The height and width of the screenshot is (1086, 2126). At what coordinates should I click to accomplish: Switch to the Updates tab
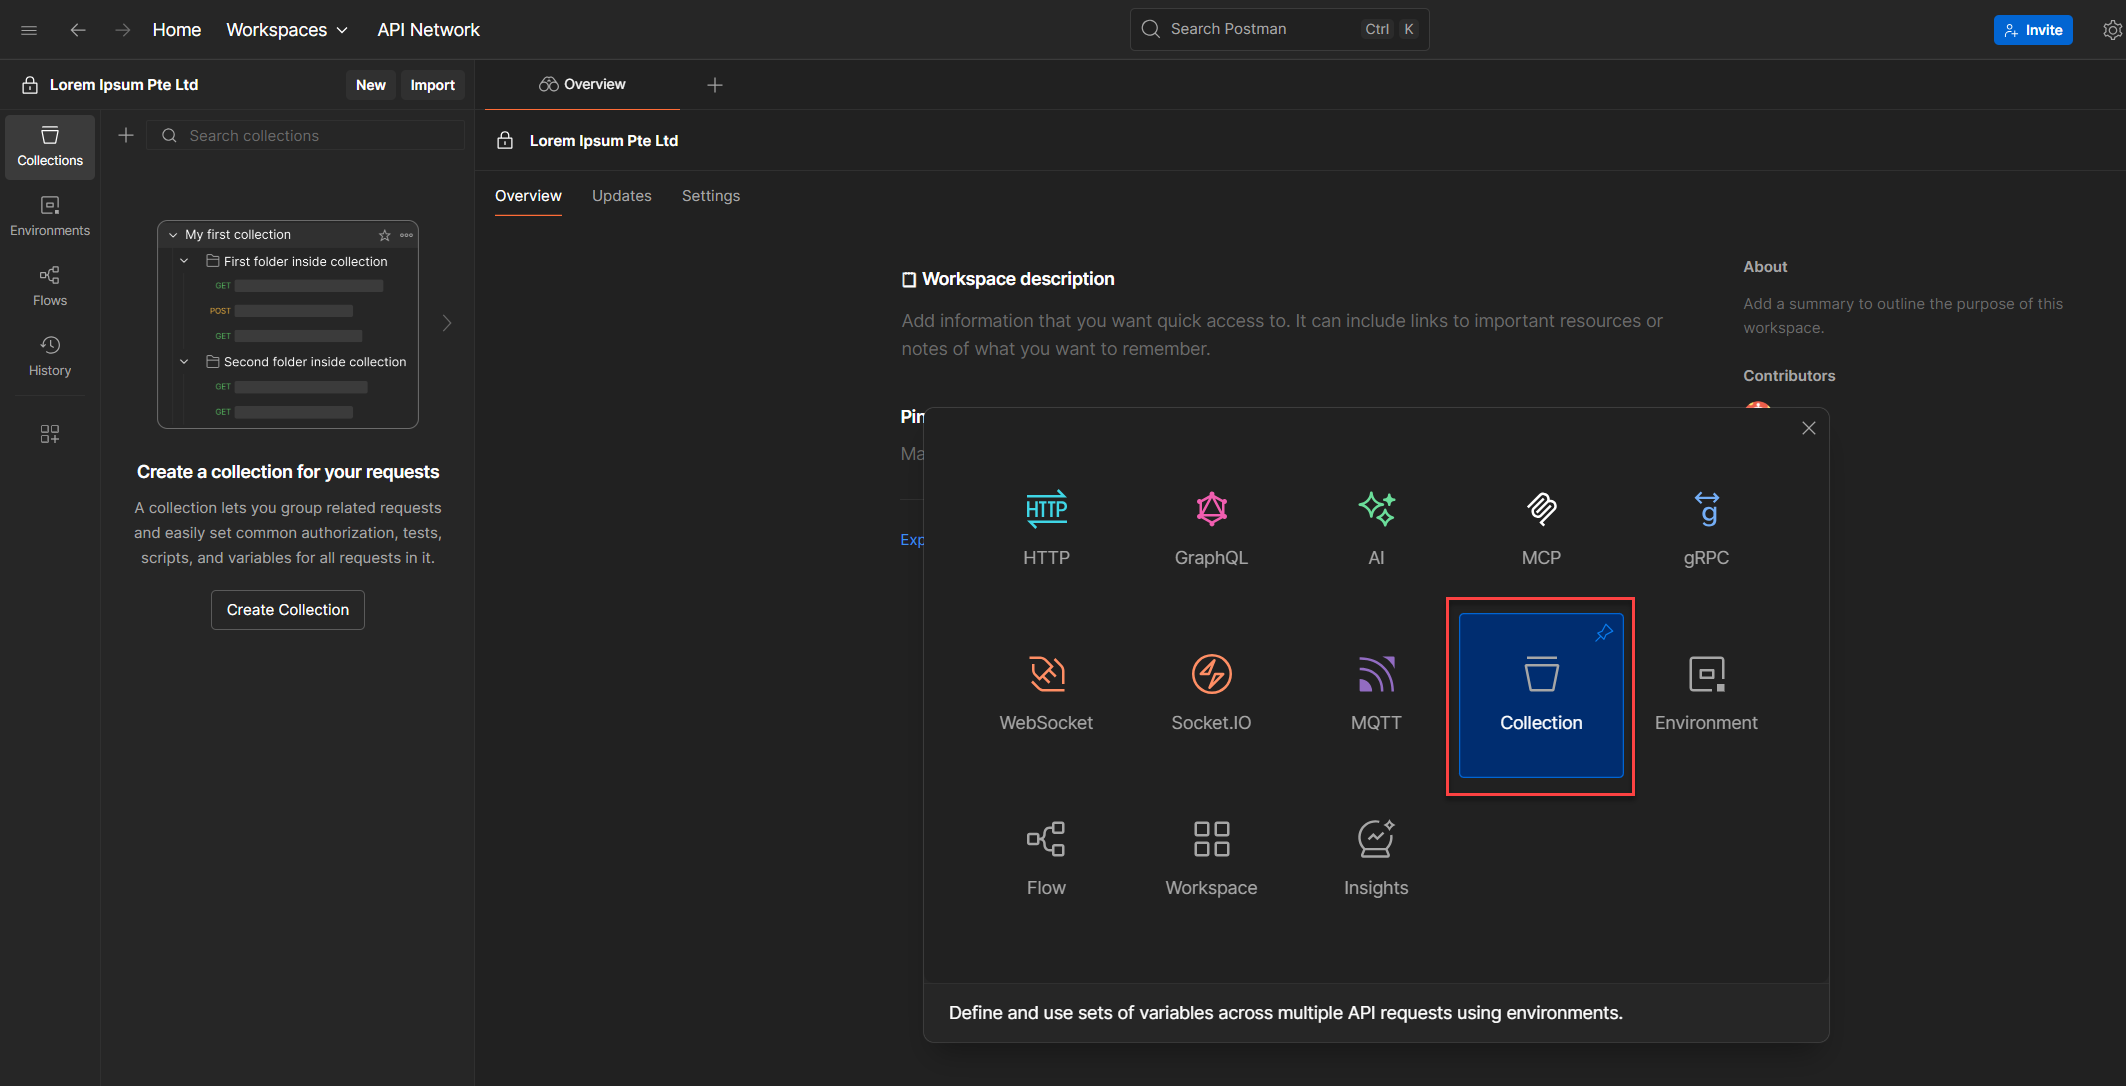(621, 196)
